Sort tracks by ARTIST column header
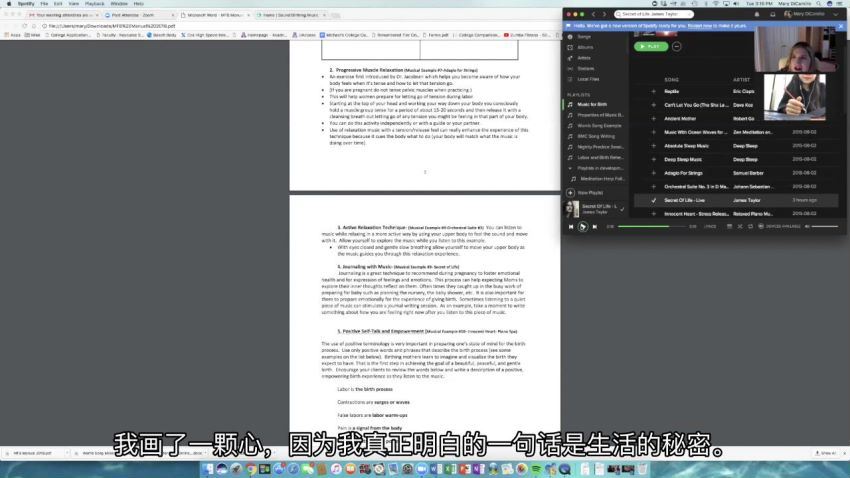The image size is (850, 478). [742, 80]
